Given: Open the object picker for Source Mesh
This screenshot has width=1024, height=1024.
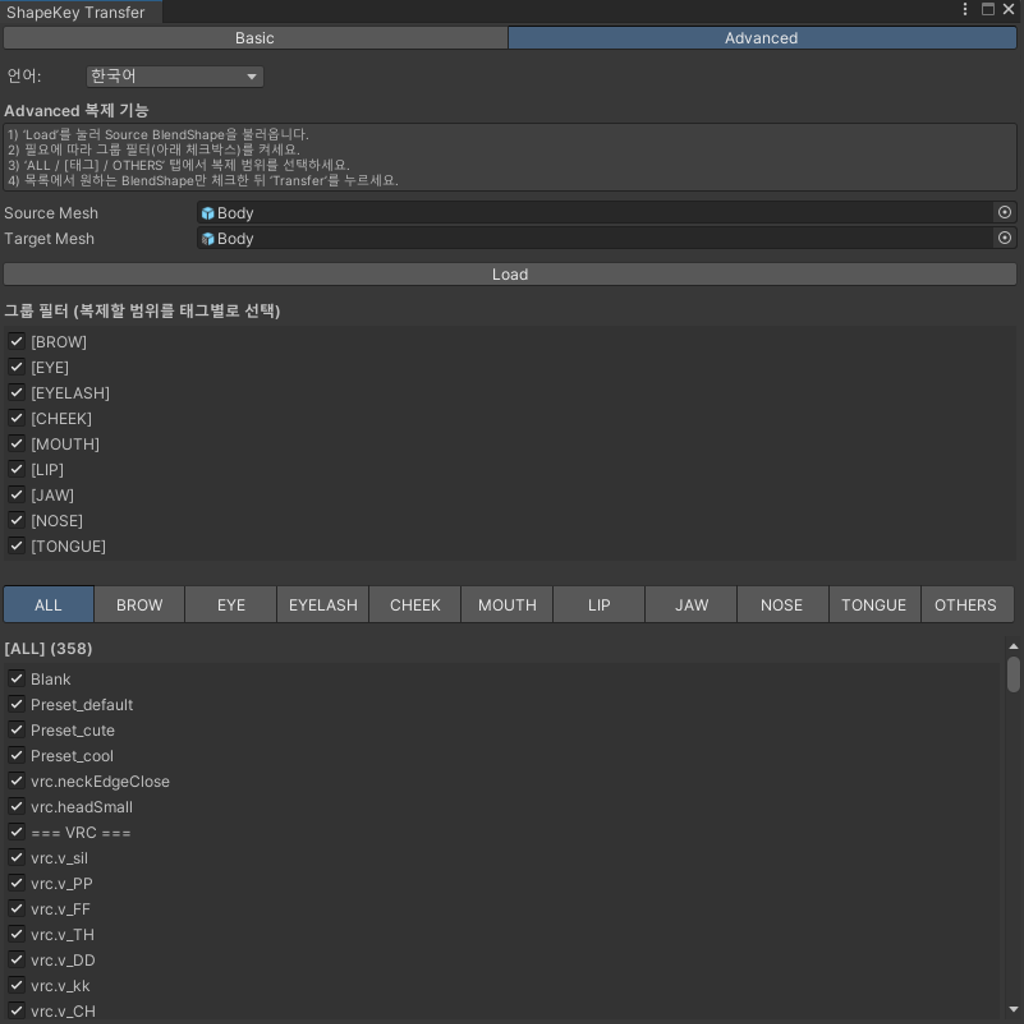Looking at the screenshot, I should [x=1004, y=212].
